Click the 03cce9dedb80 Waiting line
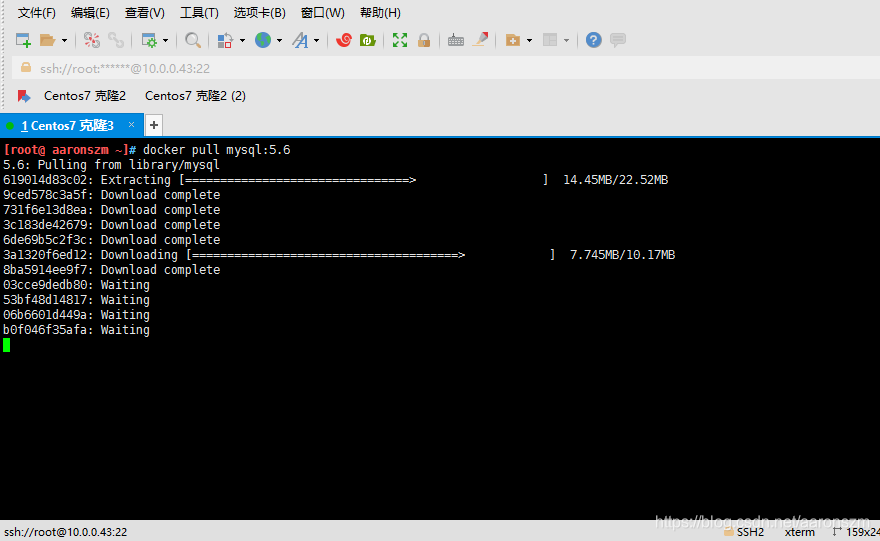The height and width of the screenshot is (541, 880). pyautogui.click(x=76, y=285)
